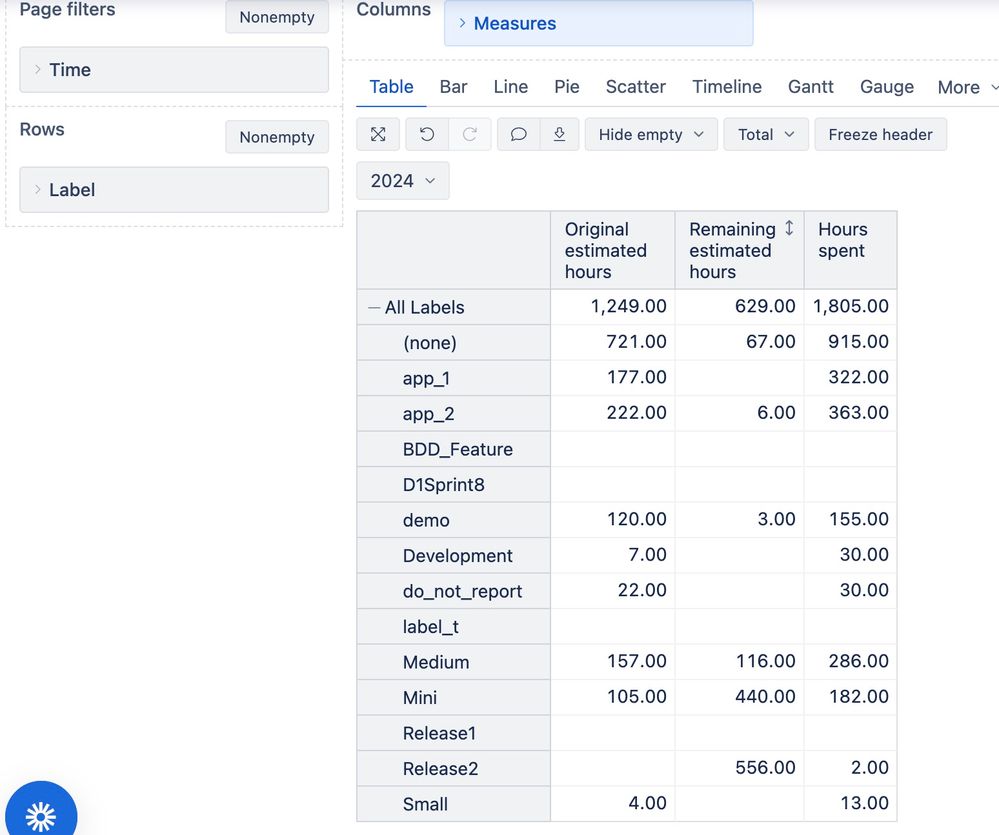The image size is (999, 835).
Task: Click the sort arrows on Remaining estimated hours
Action: pos(789,228)
